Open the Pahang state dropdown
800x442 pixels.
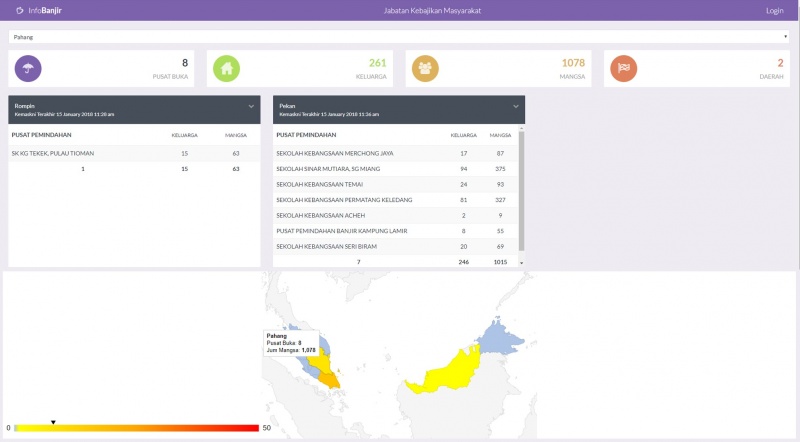399,37
